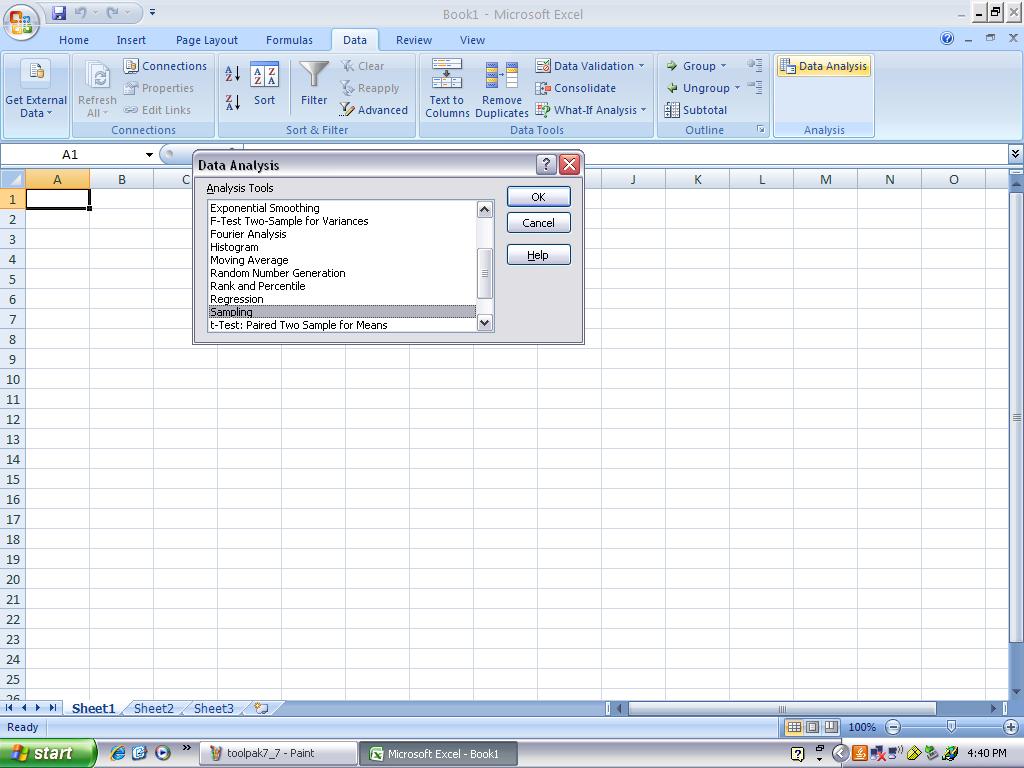The image size is (1024, 768).
Task: Click the Consolidate tool
Action: click(576, 88)
